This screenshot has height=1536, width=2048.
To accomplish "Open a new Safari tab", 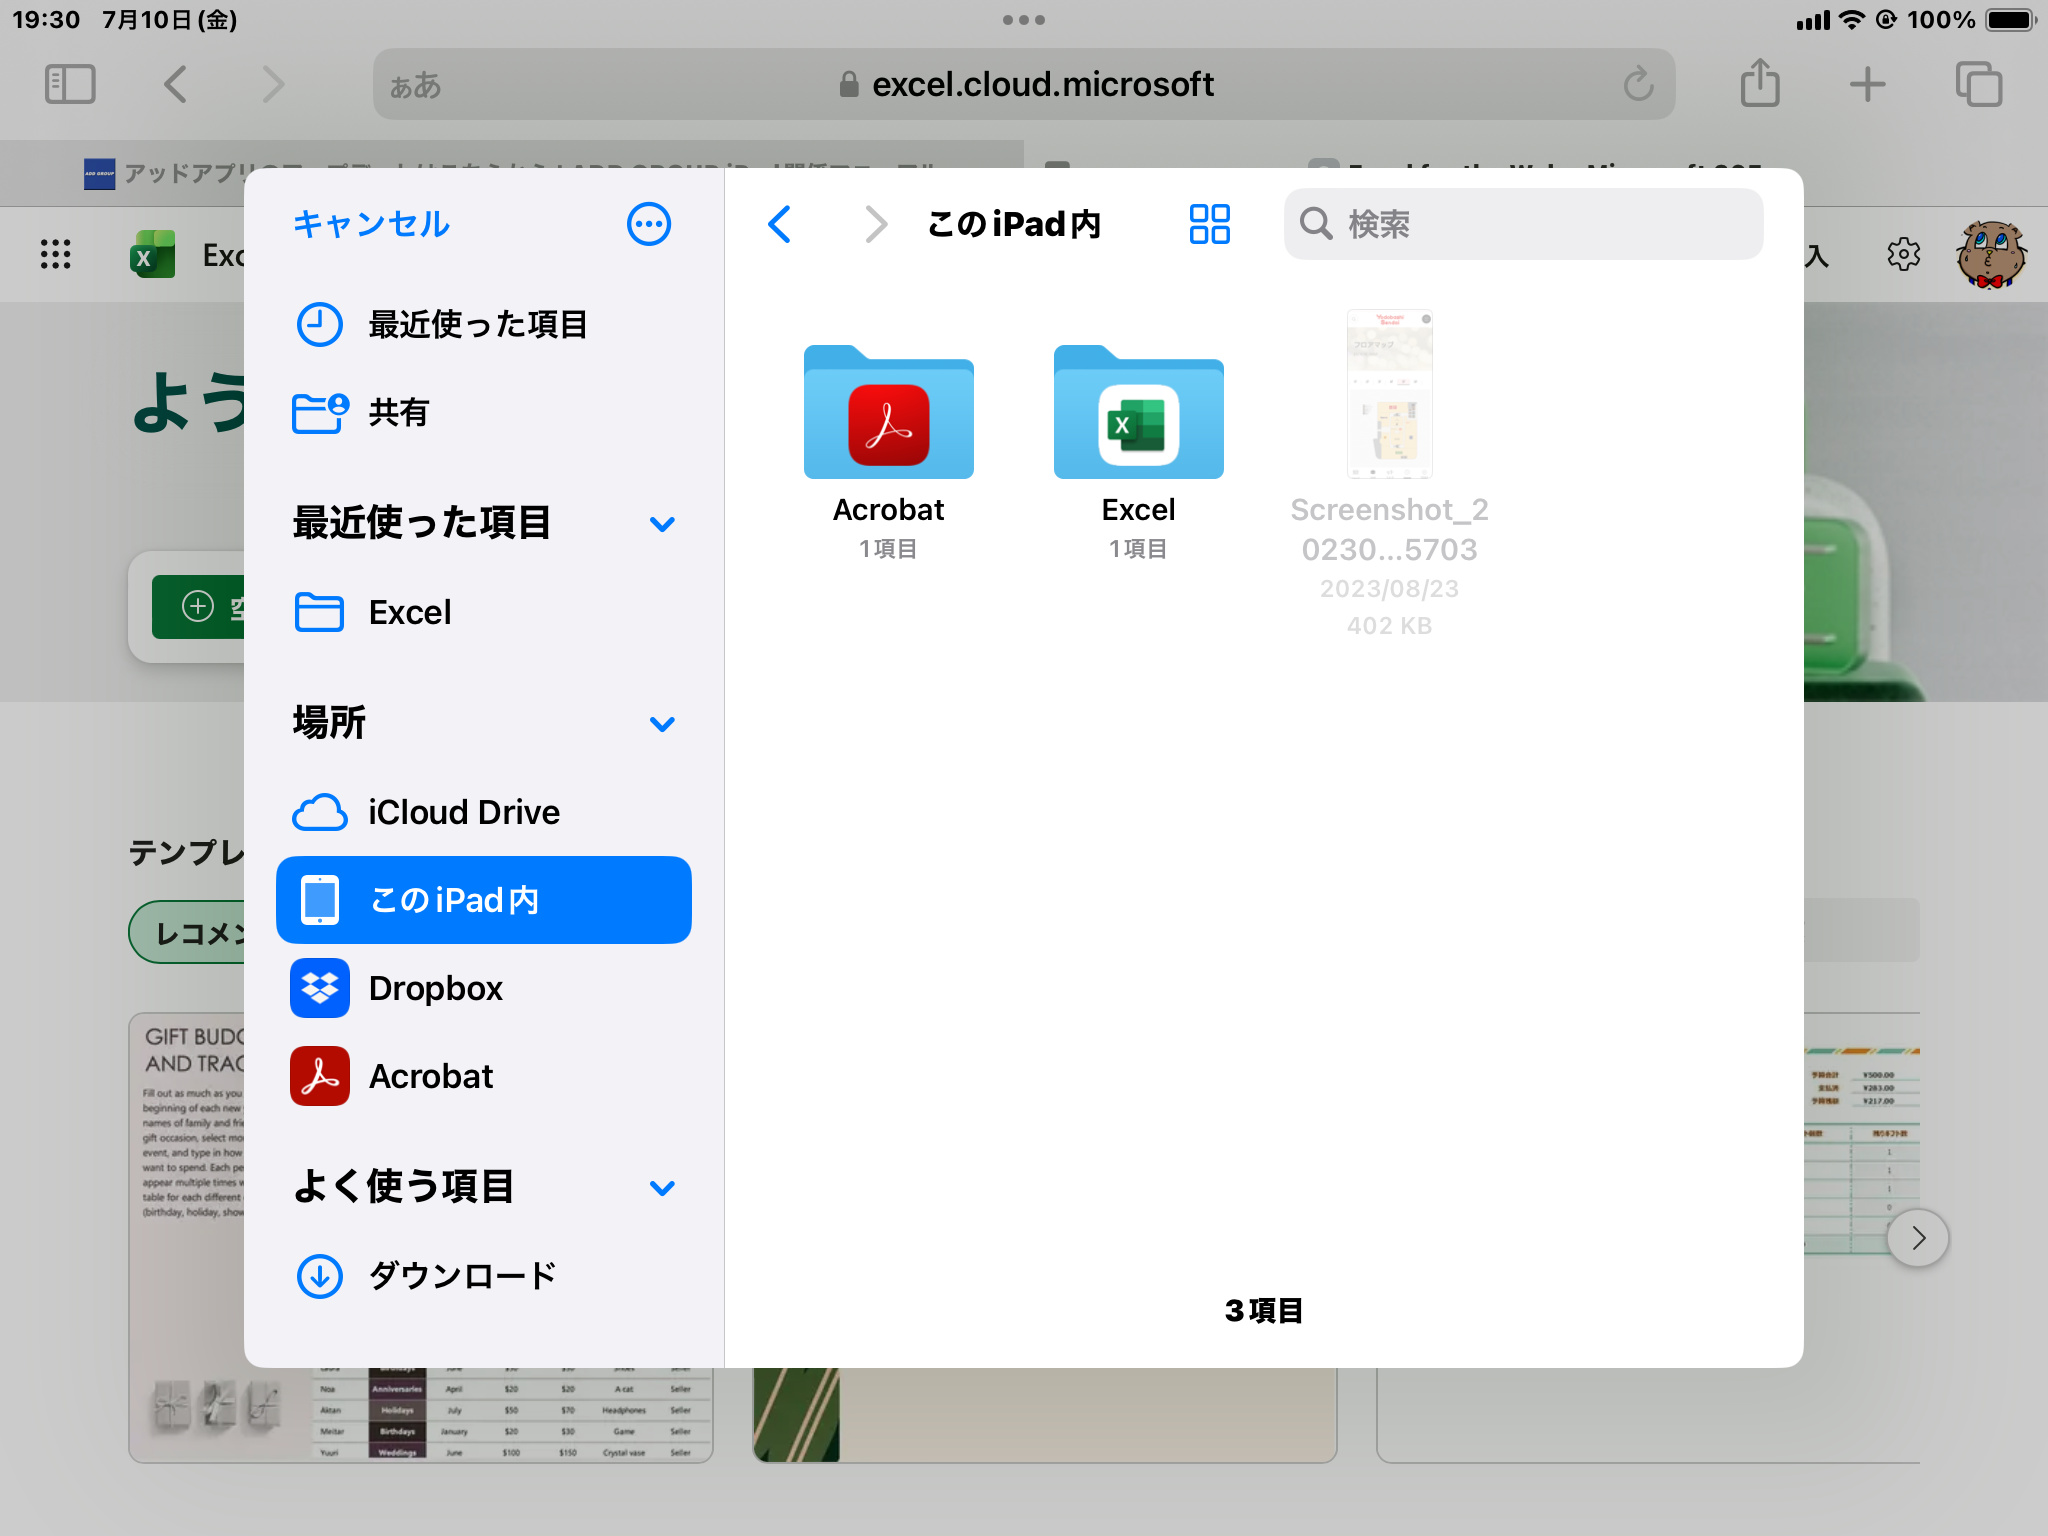I will (x=1867, y=84).
